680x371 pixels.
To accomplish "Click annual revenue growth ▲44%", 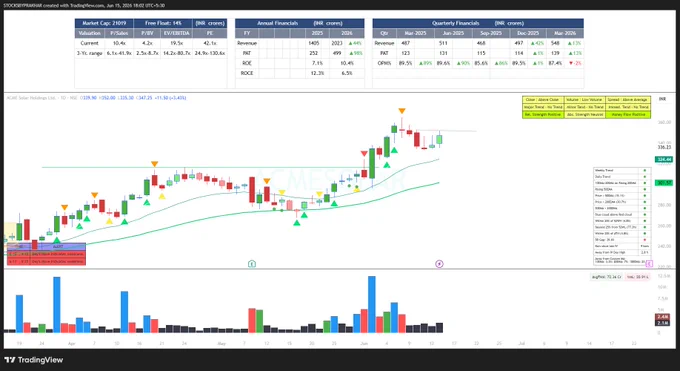I will [x=355, y=43].
